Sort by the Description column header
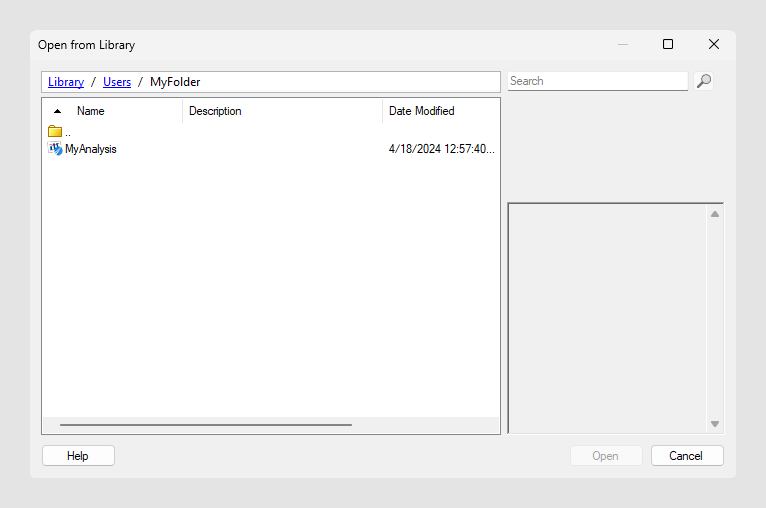This screenshot has width=766, height=508. [x=215, y=111]
